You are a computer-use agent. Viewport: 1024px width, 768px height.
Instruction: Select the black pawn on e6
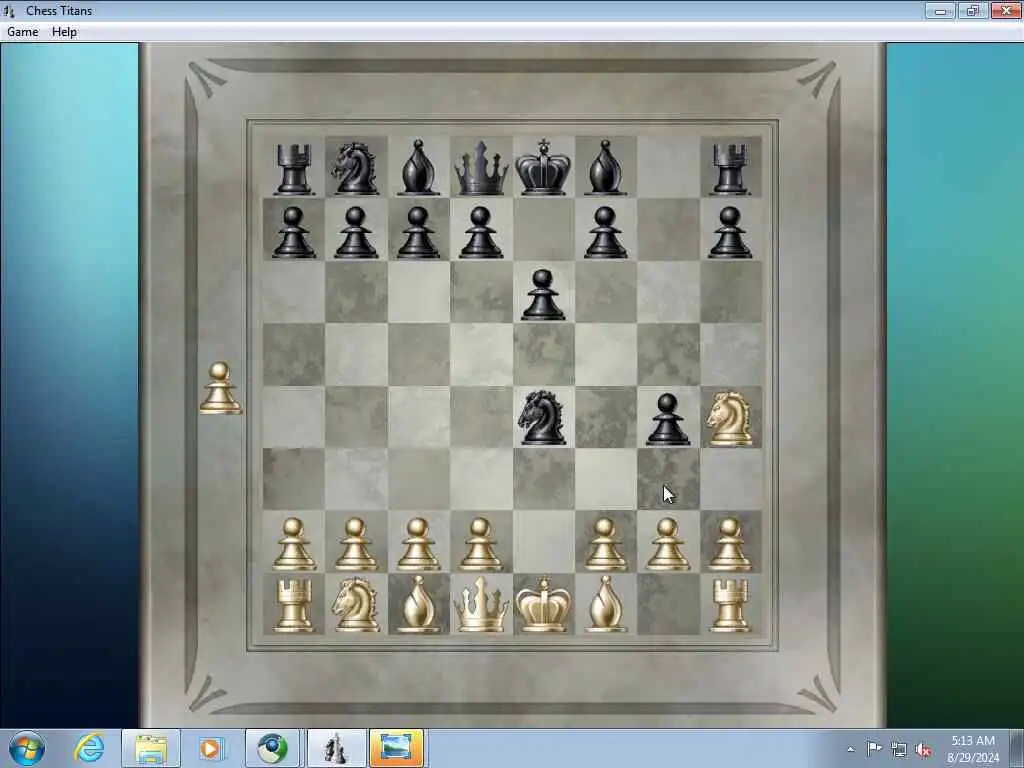coord(543,295)
